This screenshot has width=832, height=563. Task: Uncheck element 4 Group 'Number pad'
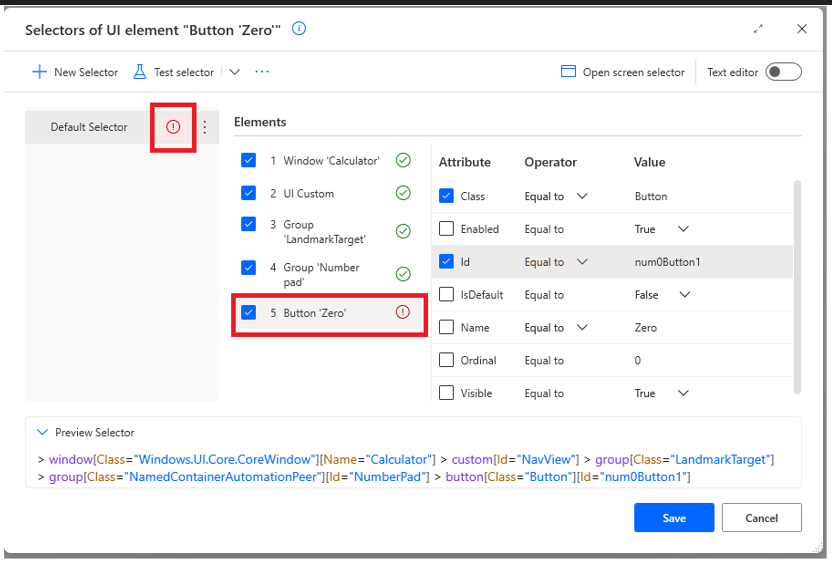[248, 267]
